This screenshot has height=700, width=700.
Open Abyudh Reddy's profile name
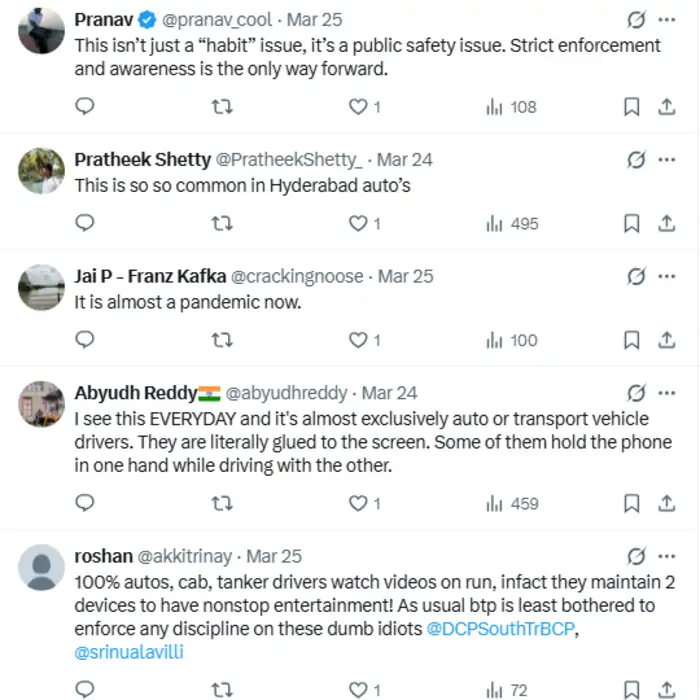(x=135, y=393)
